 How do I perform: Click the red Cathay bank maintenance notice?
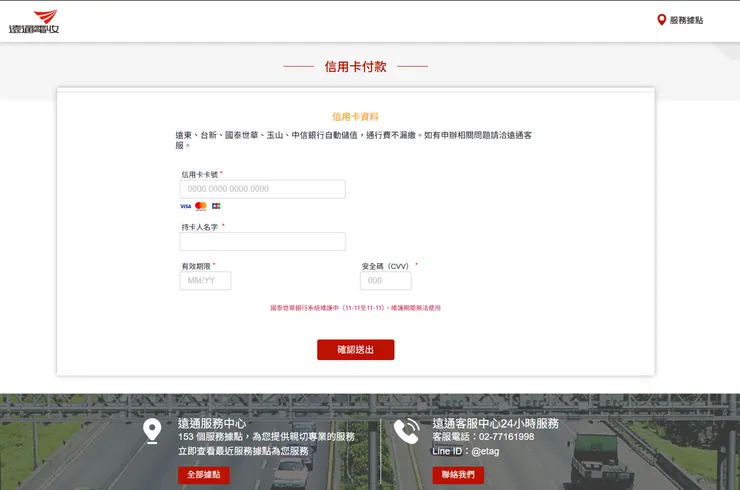click(x=355, y=308)
